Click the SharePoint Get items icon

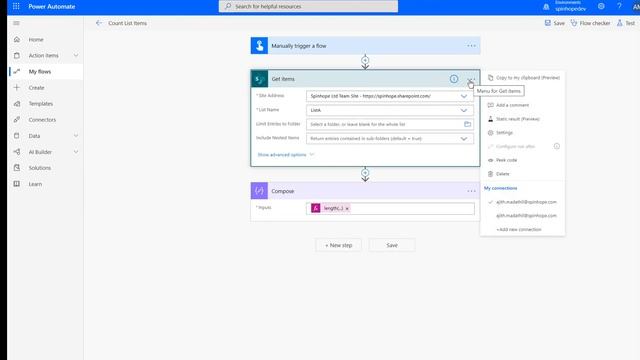(x=259, y=79)
